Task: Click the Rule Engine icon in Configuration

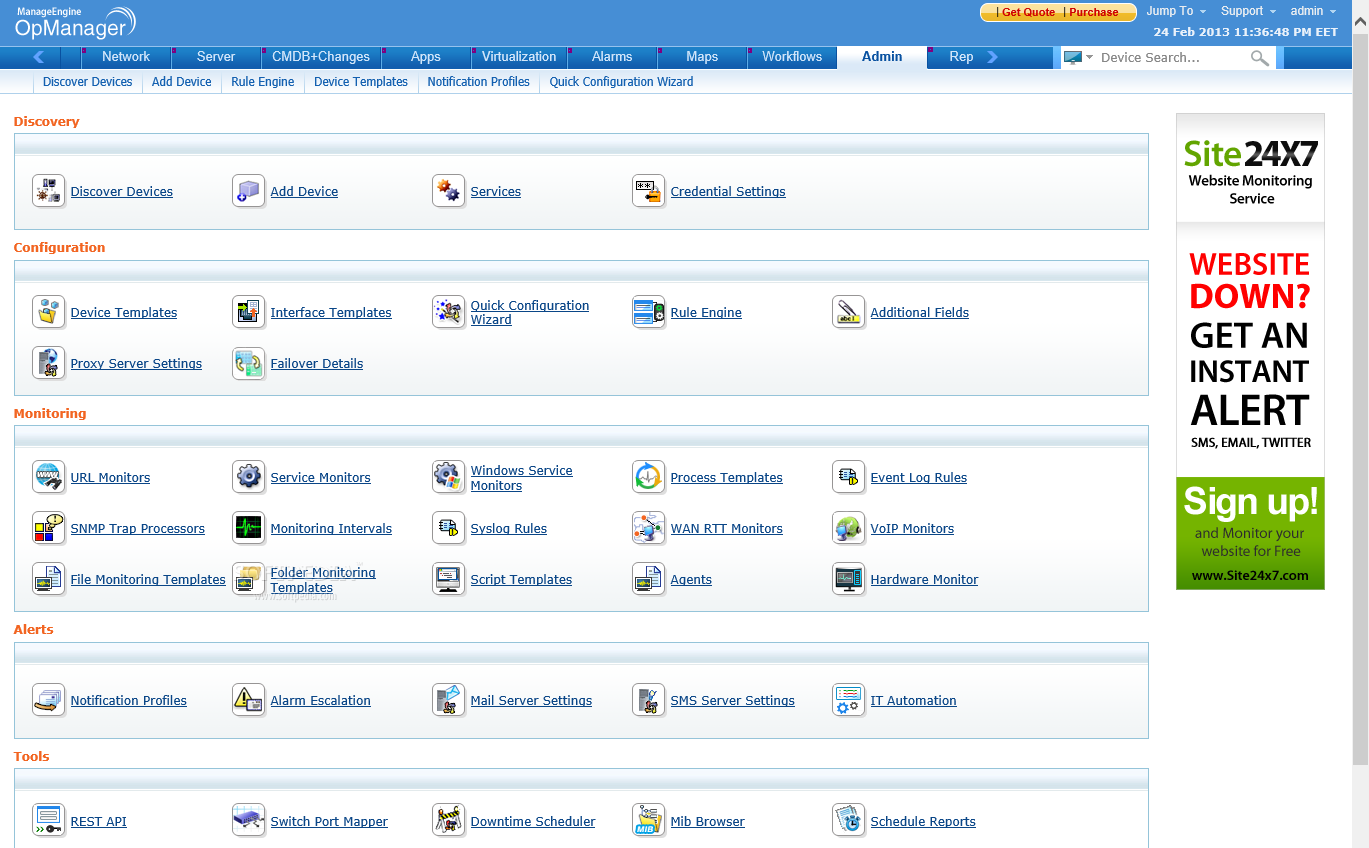Action: (x=648, y=311)
